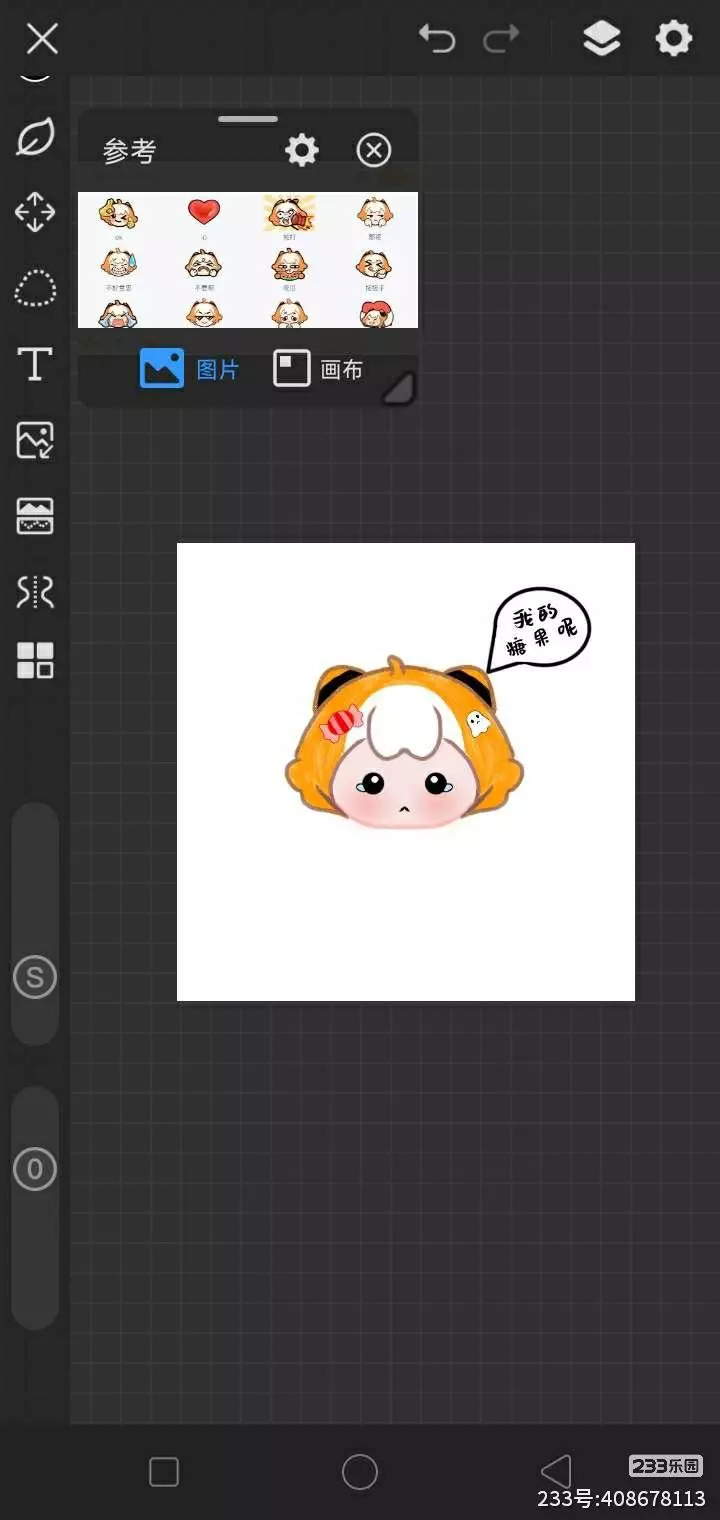Tap Android recent apps square button
Viewport: 720px width, 1520px height.
click(164, 1472)
